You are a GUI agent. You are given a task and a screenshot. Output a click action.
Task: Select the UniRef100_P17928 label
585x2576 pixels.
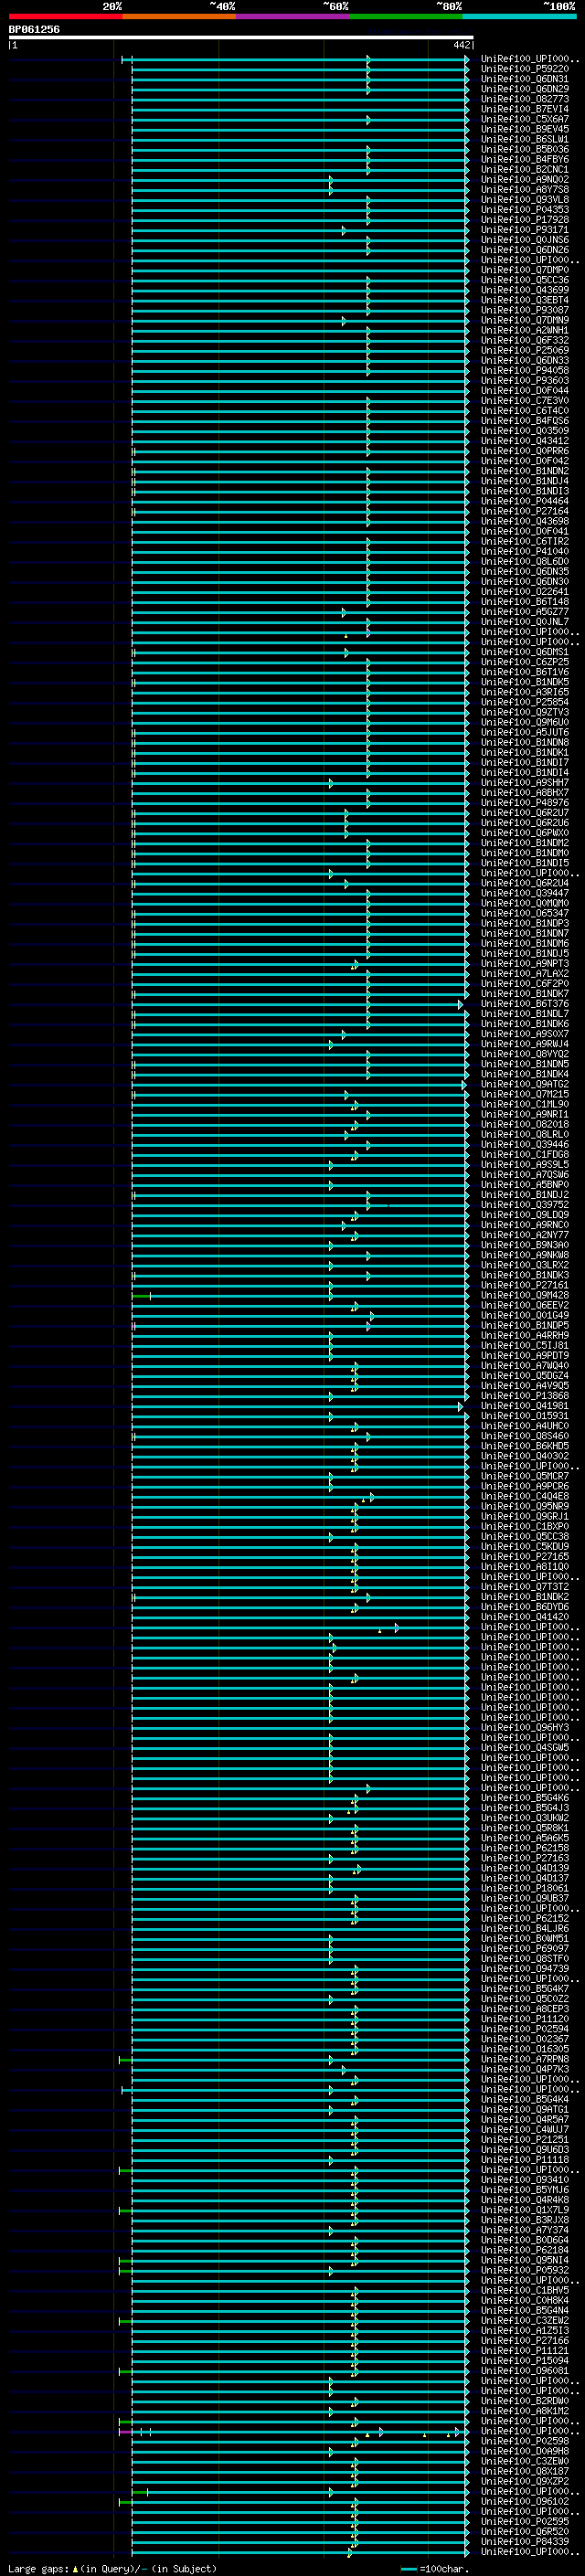click(525, 219)
